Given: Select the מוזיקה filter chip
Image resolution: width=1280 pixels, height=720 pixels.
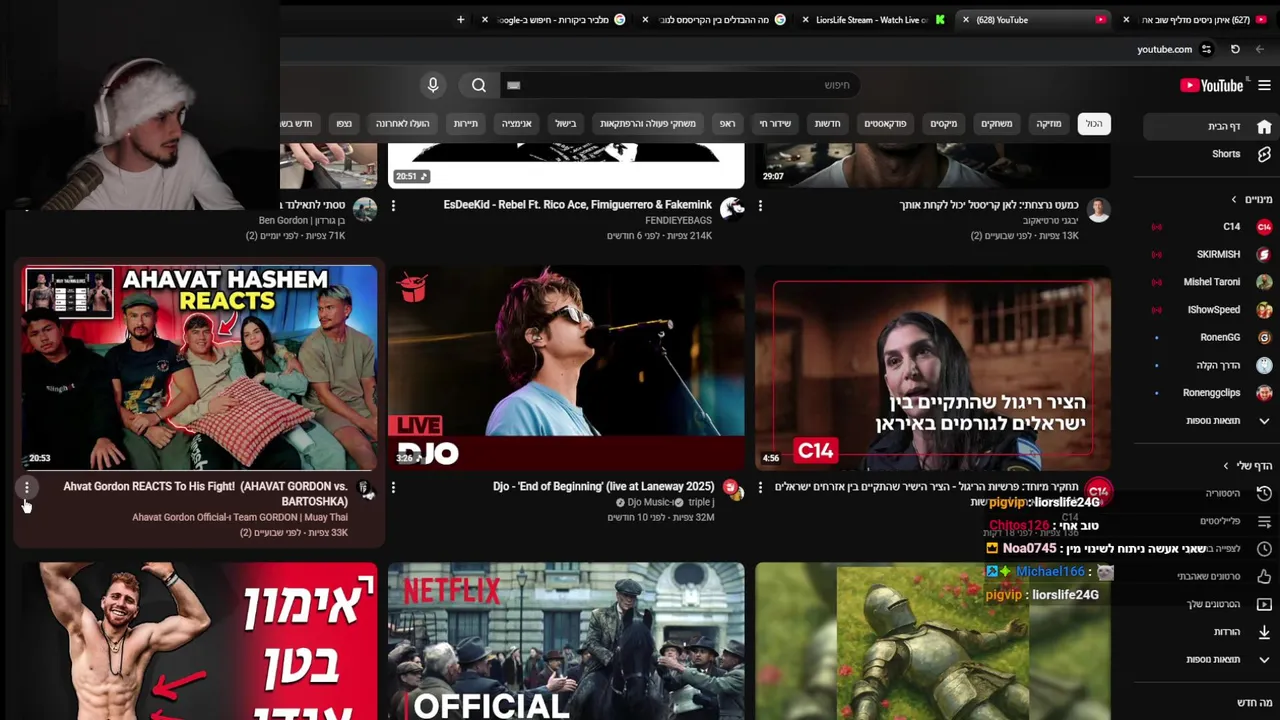Looking at the screenshot, I should click(x=1049, y=124).
